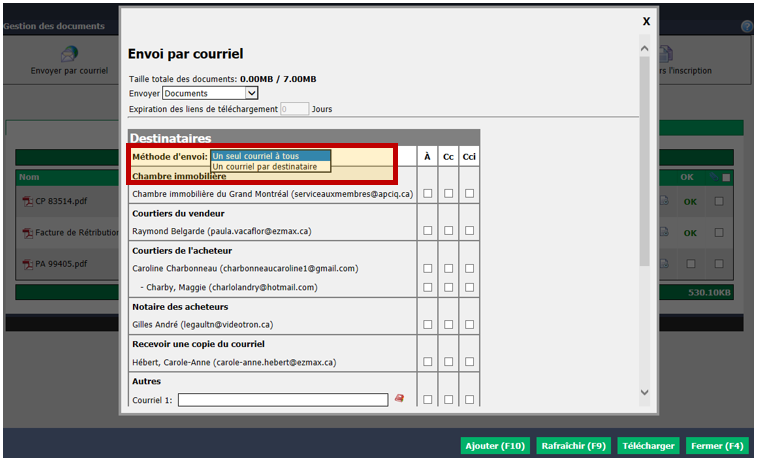
Task: Click the Télécharger button
Action: coord(648,446)
